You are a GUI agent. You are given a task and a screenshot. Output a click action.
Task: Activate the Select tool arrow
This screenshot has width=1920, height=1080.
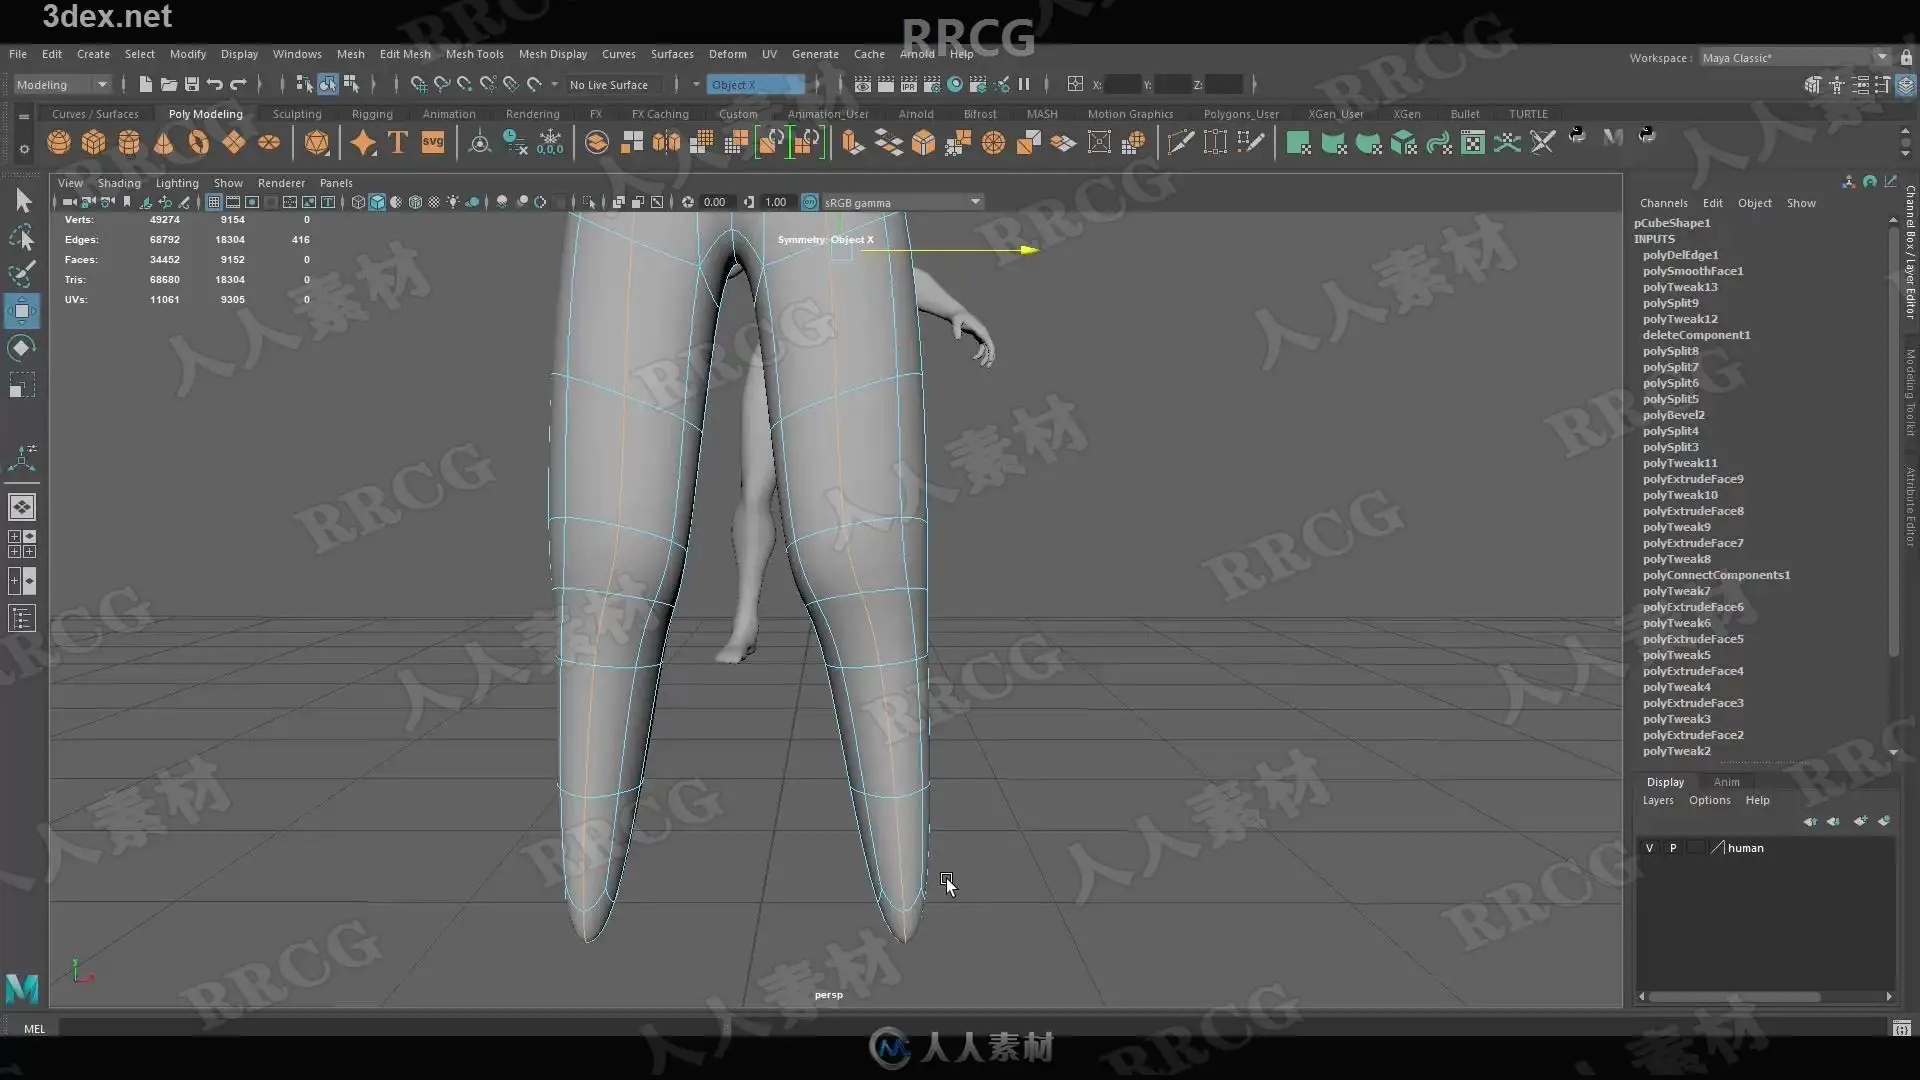point(22,201)
